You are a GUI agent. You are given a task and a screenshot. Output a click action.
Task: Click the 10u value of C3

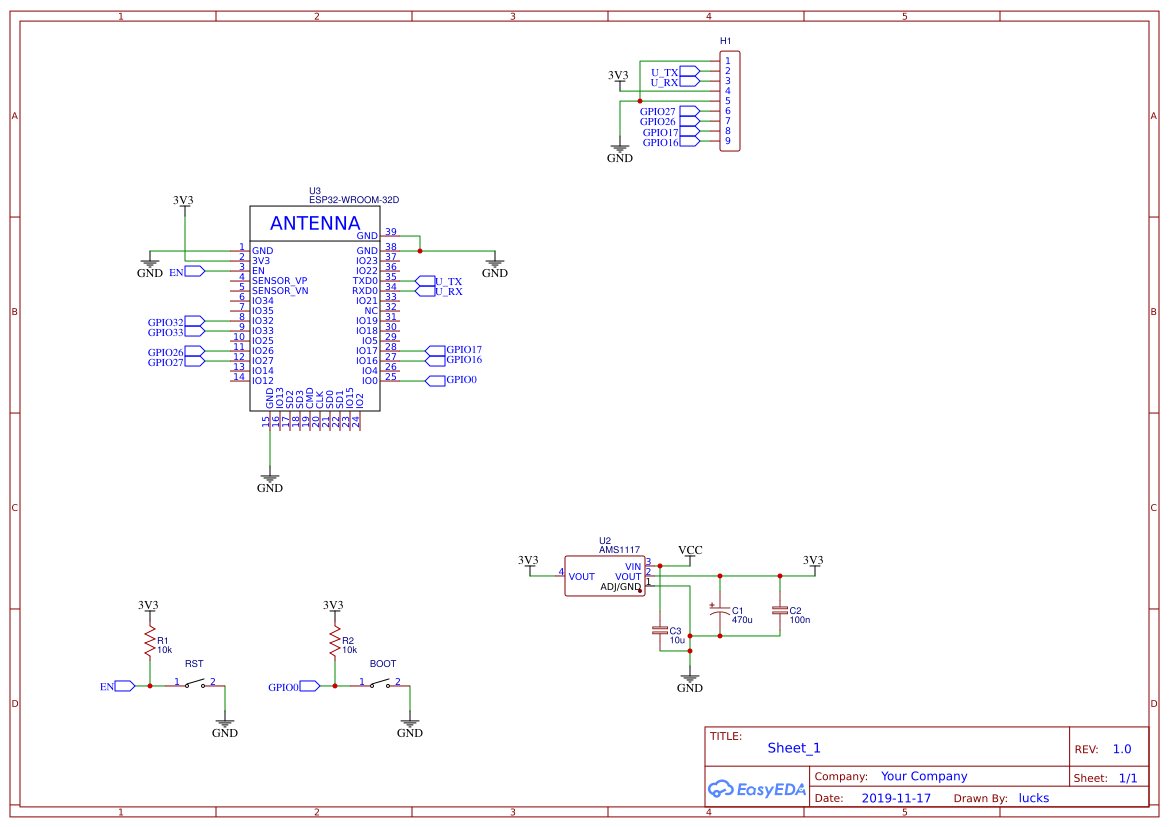point(677,640)
